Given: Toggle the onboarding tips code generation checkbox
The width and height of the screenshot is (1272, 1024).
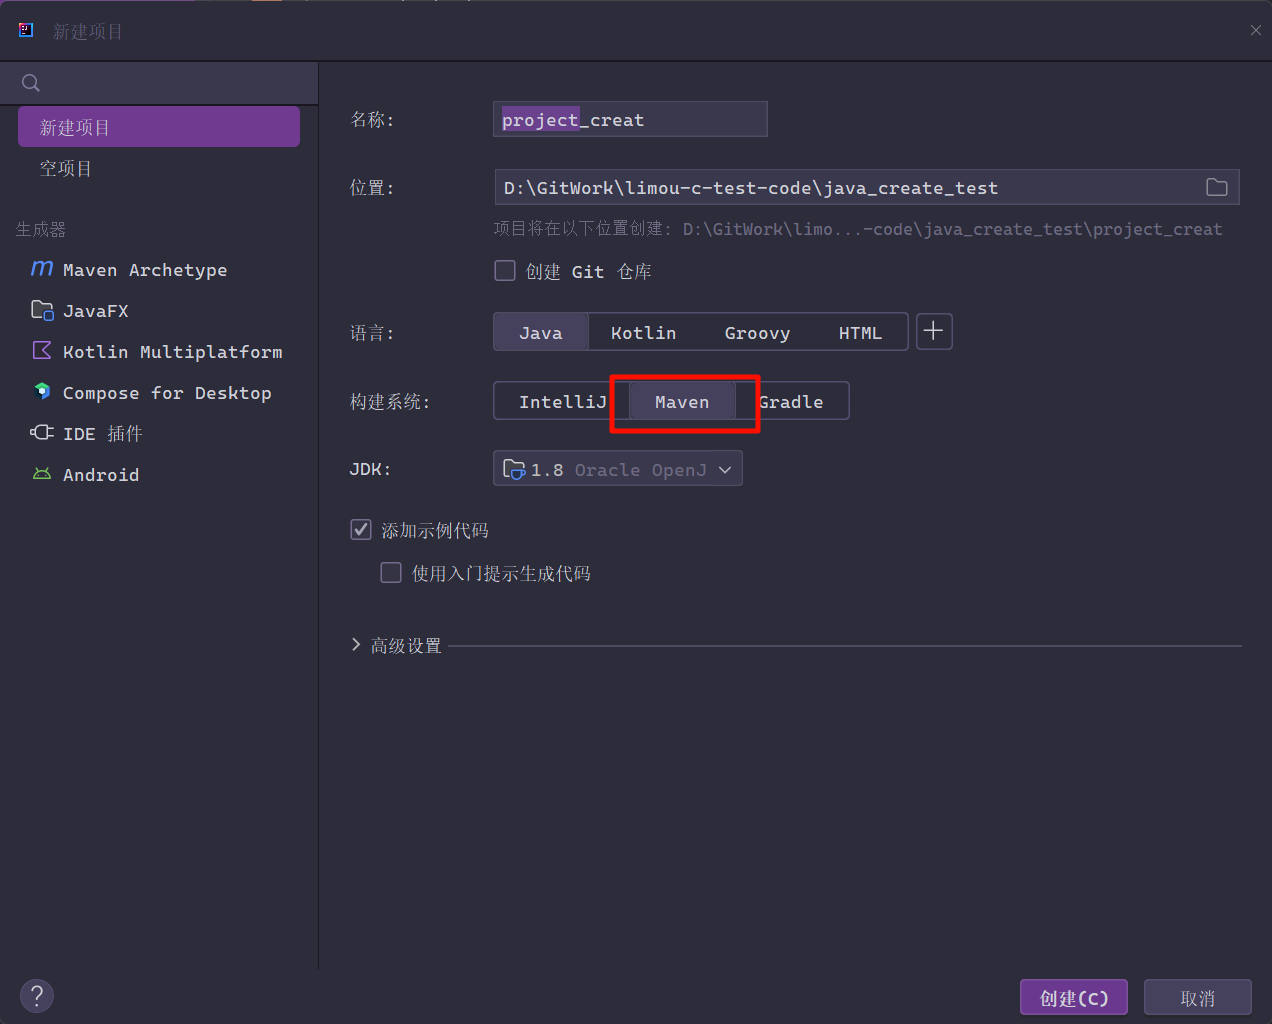Looking at the screenshot, I should click(x=391, y=572).
